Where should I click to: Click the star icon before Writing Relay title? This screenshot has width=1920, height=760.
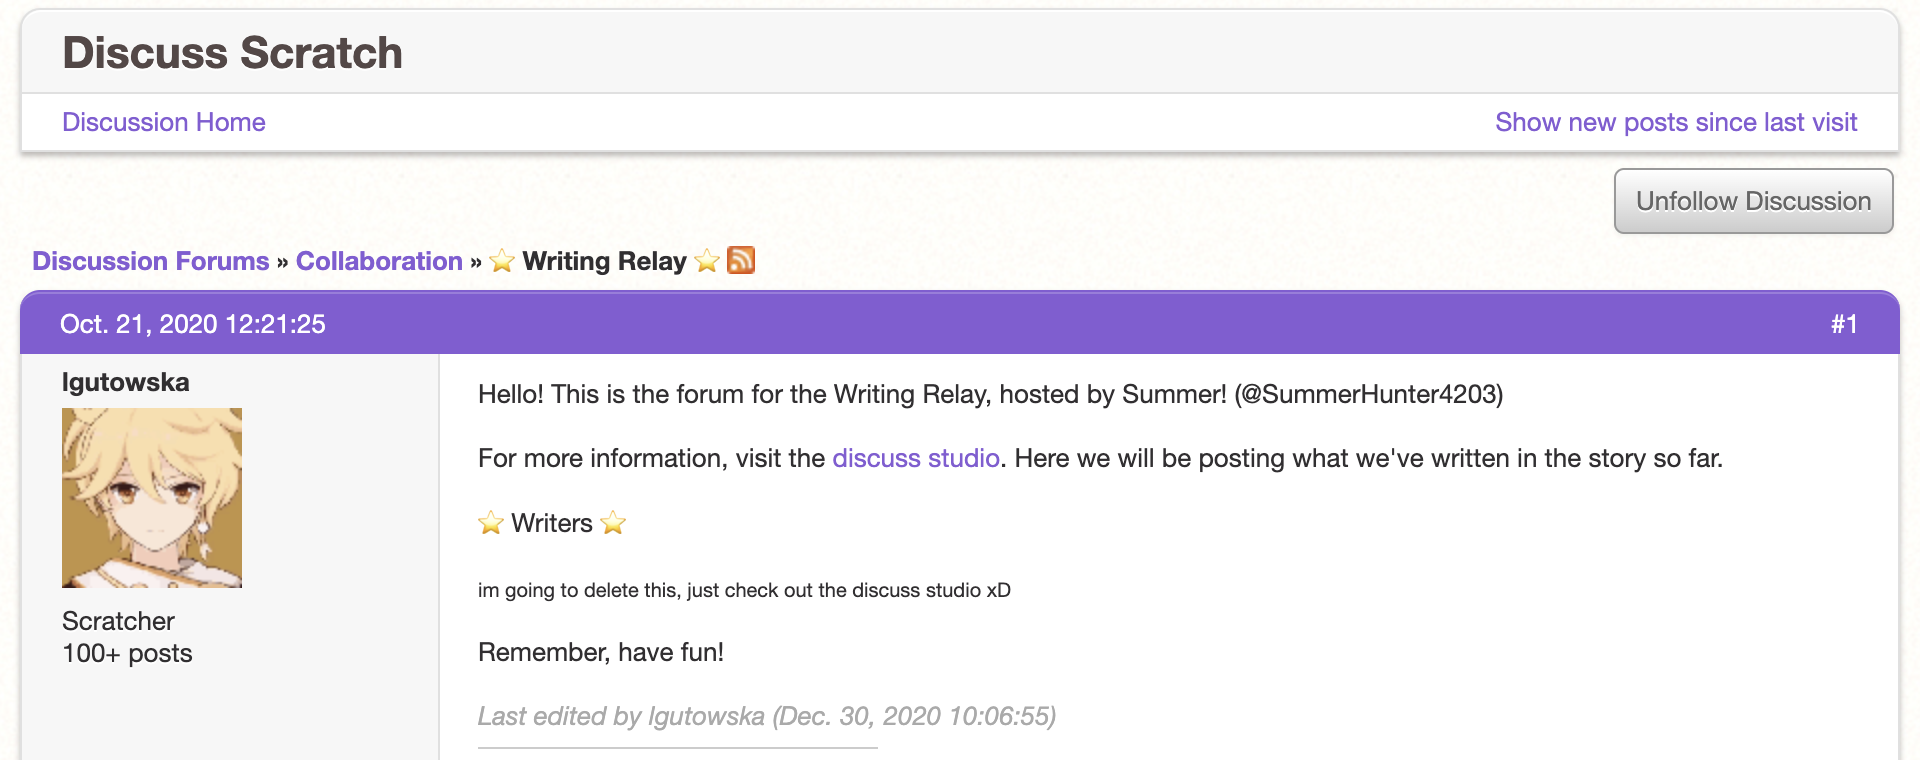click(502, 261)
